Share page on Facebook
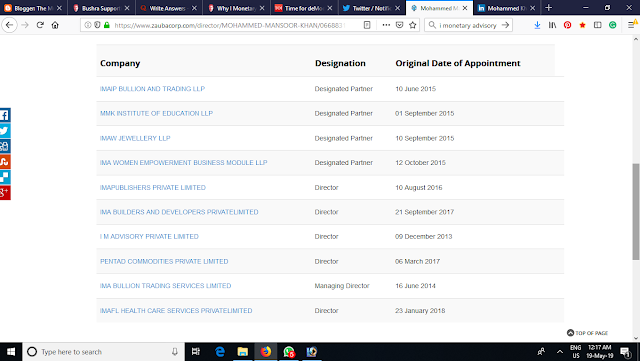Screen dimensions: 640x361 point(5,115)
